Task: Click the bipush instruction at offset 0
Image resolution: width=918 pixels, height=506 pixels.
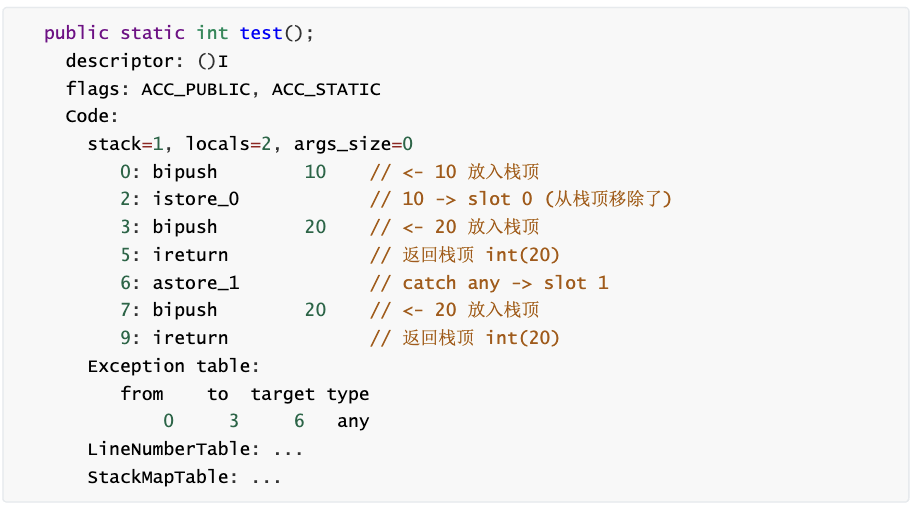Action: 185,172
